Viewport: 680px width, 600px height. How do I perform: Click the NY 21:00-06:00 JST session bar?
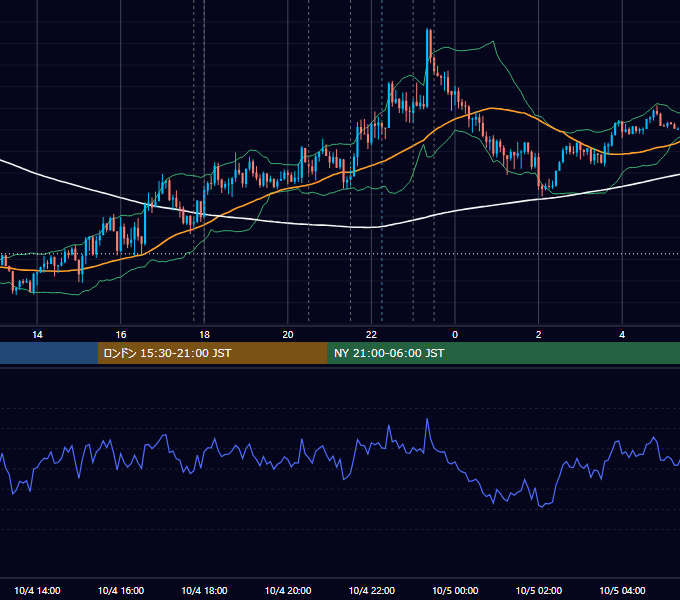(503, 353)
